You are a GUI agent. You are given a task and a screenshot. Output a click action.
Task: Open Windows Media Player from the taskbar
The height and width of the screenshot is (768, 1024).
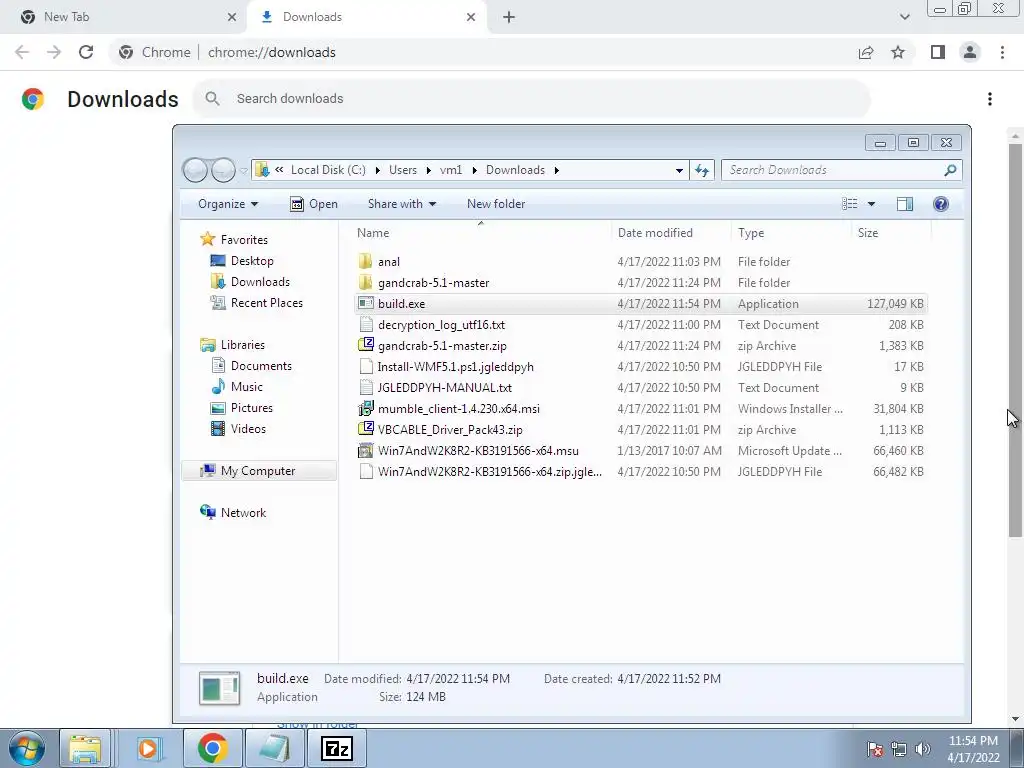(148, 748)
